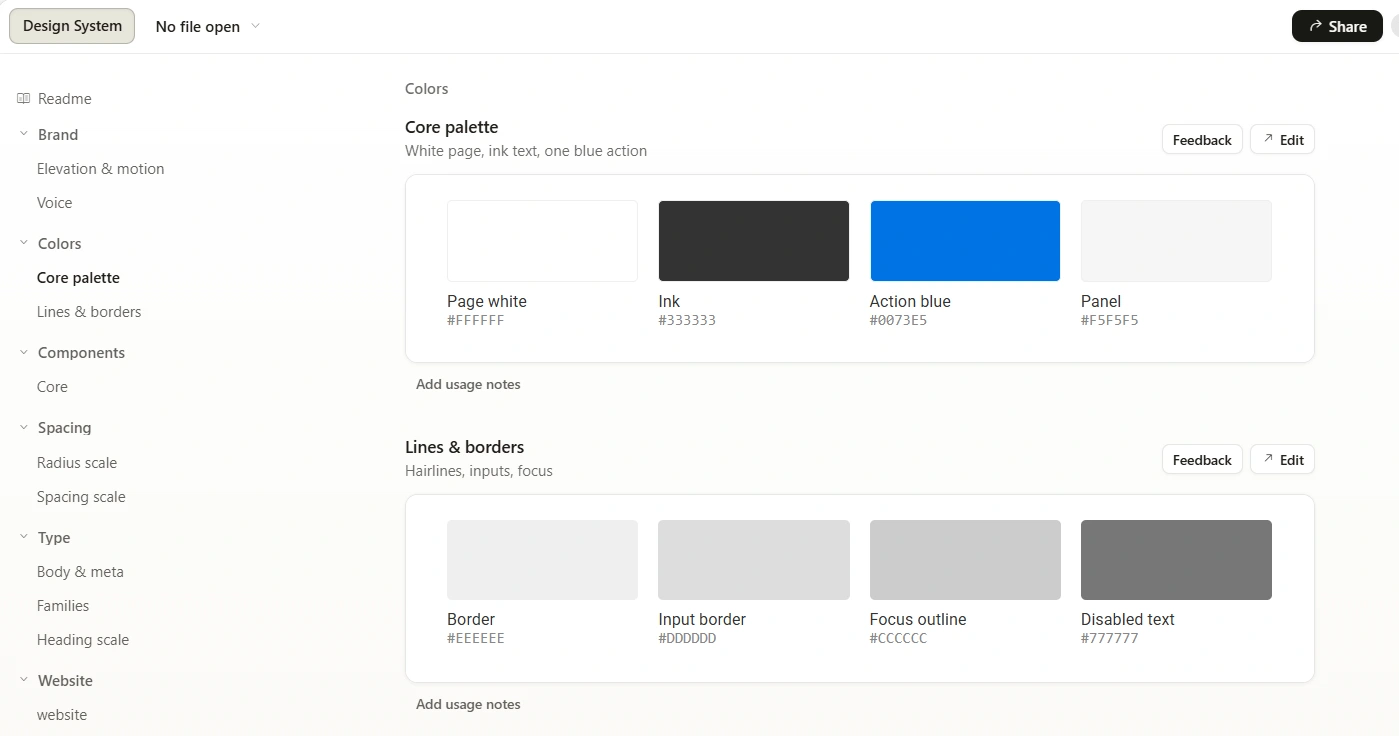Click the Colors breadcrumb heading

(426, 88)
